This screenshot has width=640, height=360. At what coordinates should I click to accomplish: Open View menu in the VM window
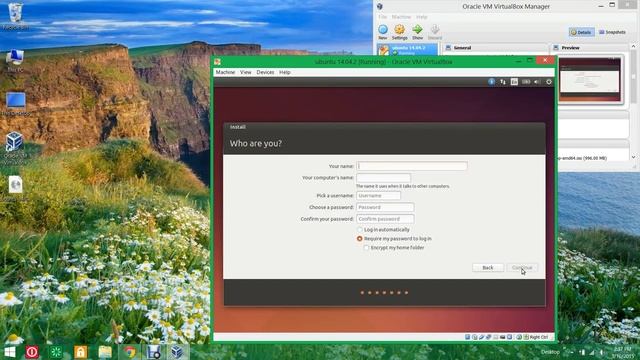246,72
